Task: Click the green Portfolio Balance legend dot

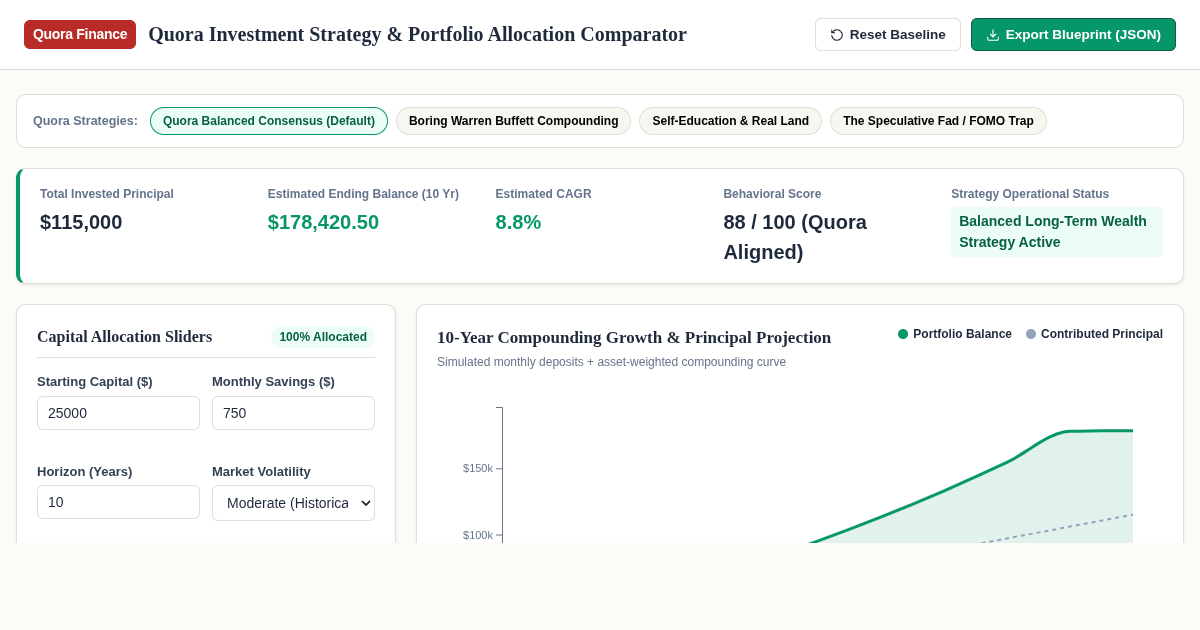Action: click(903, 334)
